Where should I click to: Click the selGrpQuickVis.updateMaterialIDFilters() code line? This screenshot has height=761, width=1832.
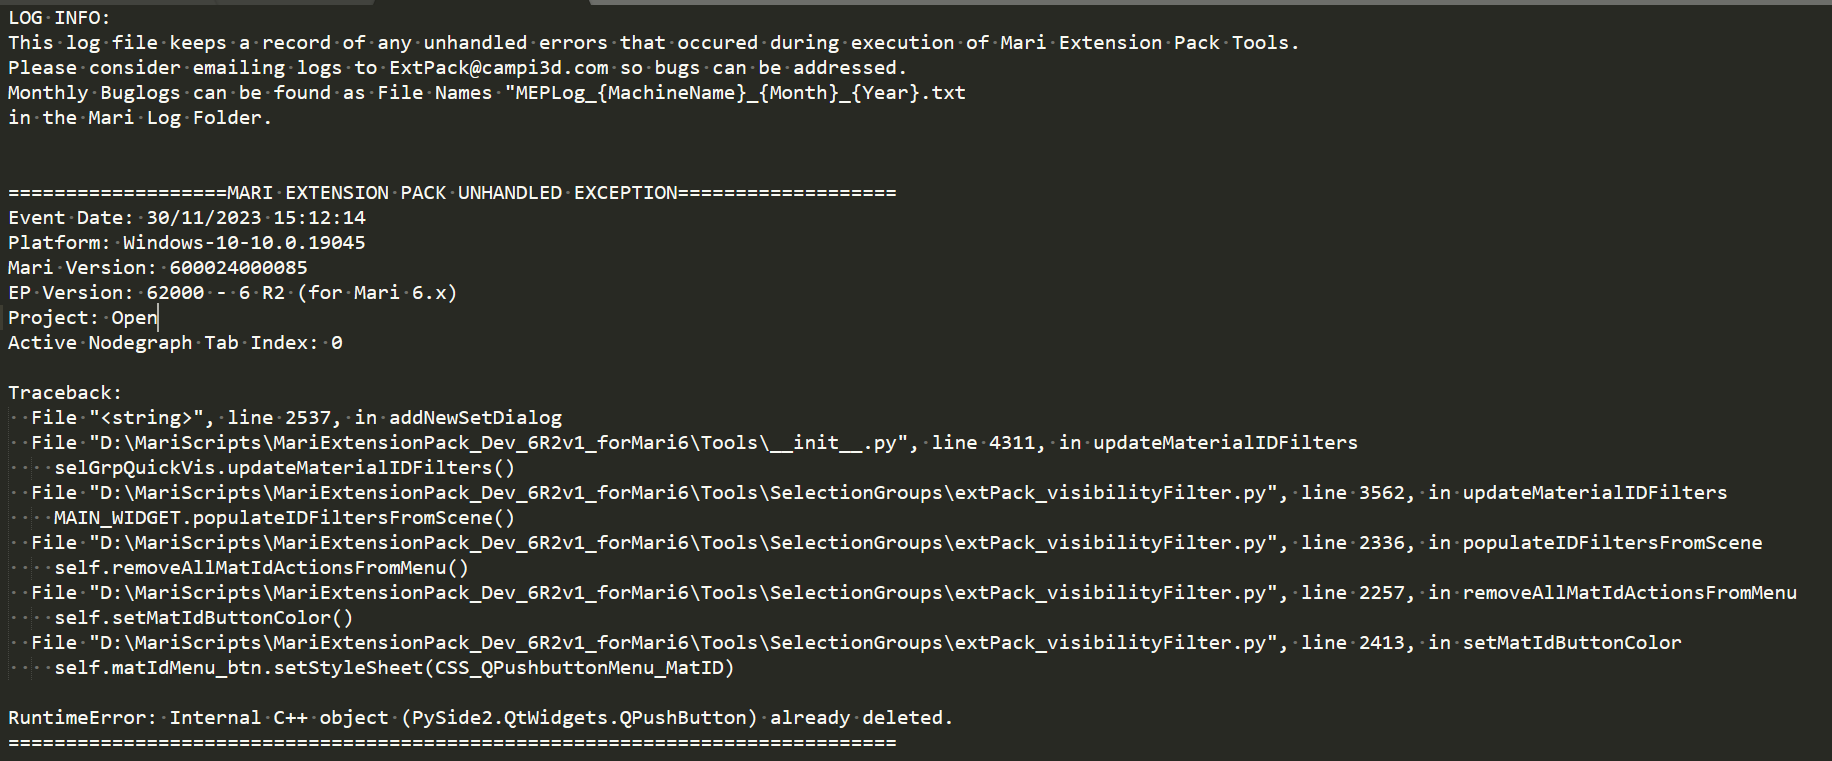click(284, 468)
